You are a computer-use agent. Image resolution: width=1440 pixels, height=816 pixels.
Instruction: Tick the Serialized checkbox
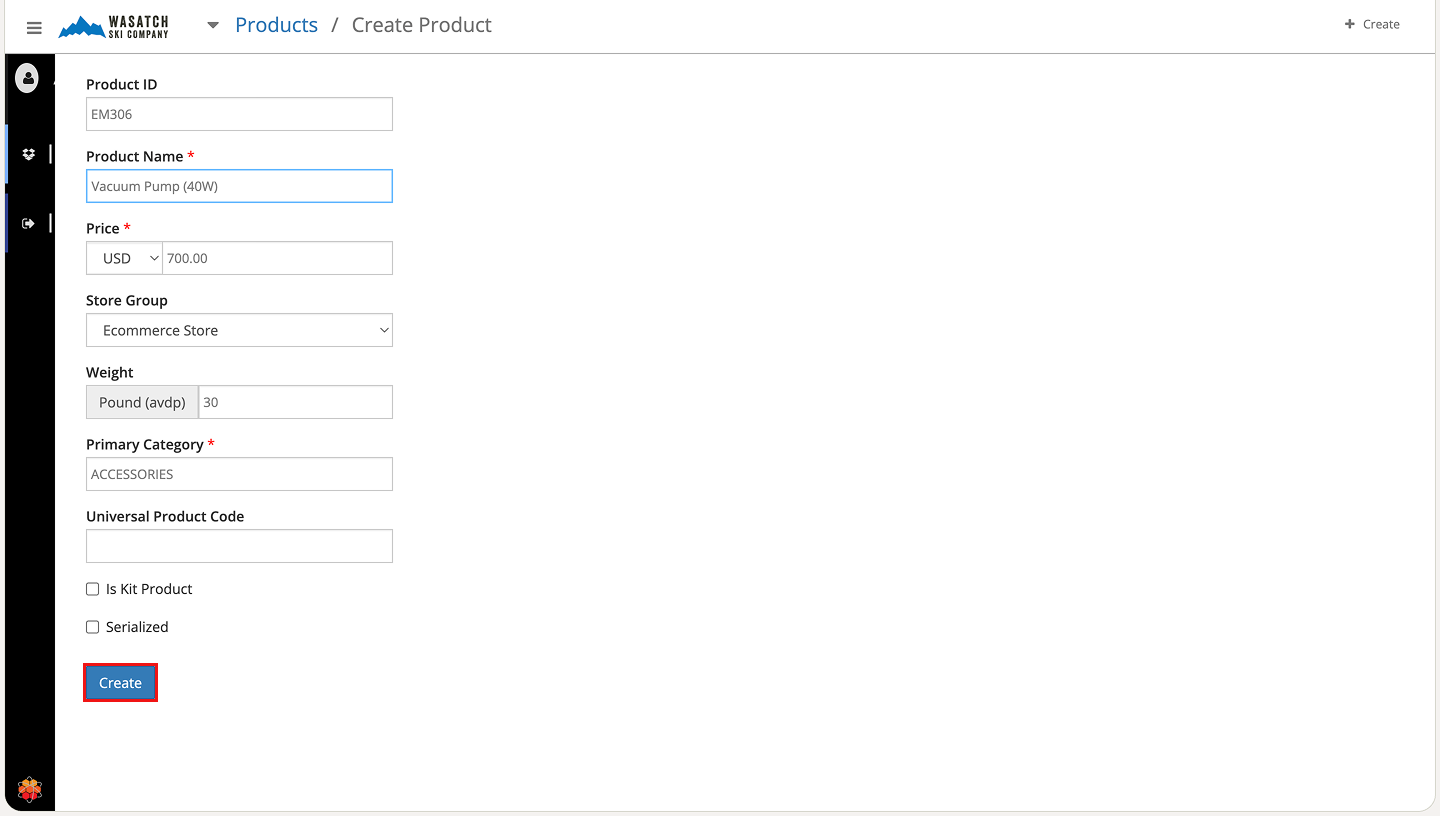pyautogui.click(x=93, y=627)
